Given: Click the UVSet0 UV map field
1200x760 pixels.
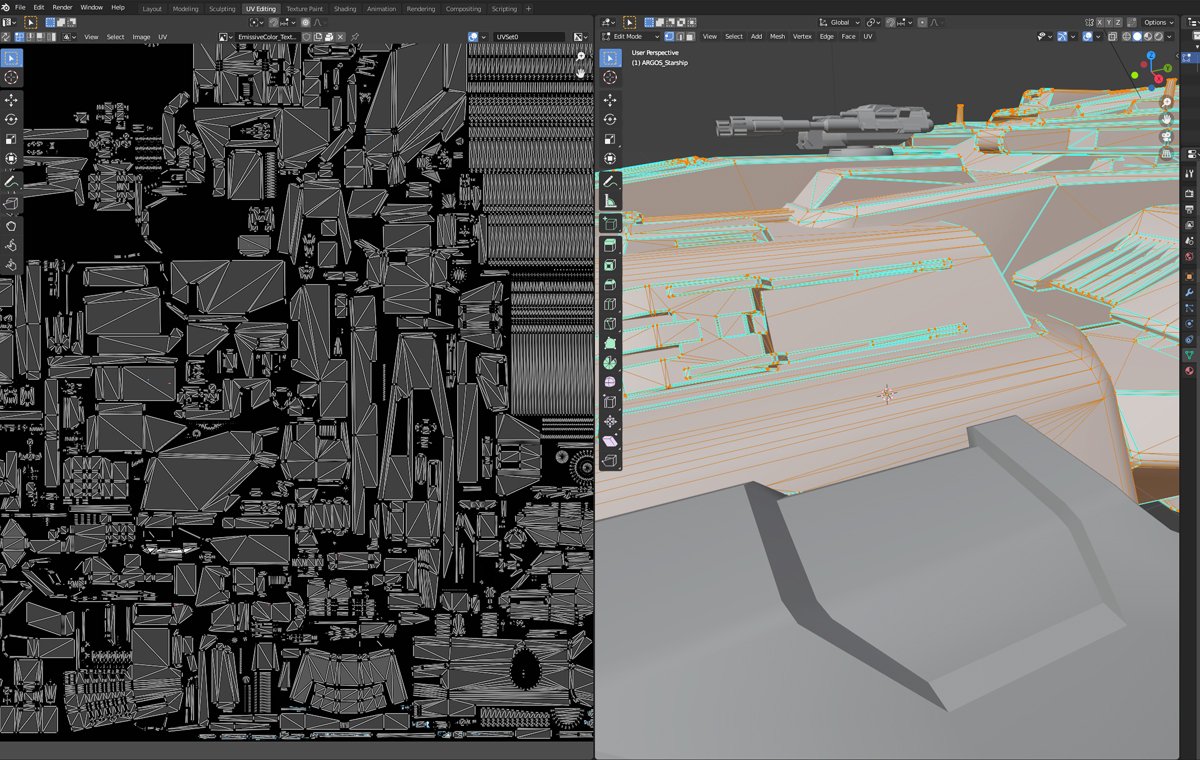Looking at the screenshot, I should point(529,37).
